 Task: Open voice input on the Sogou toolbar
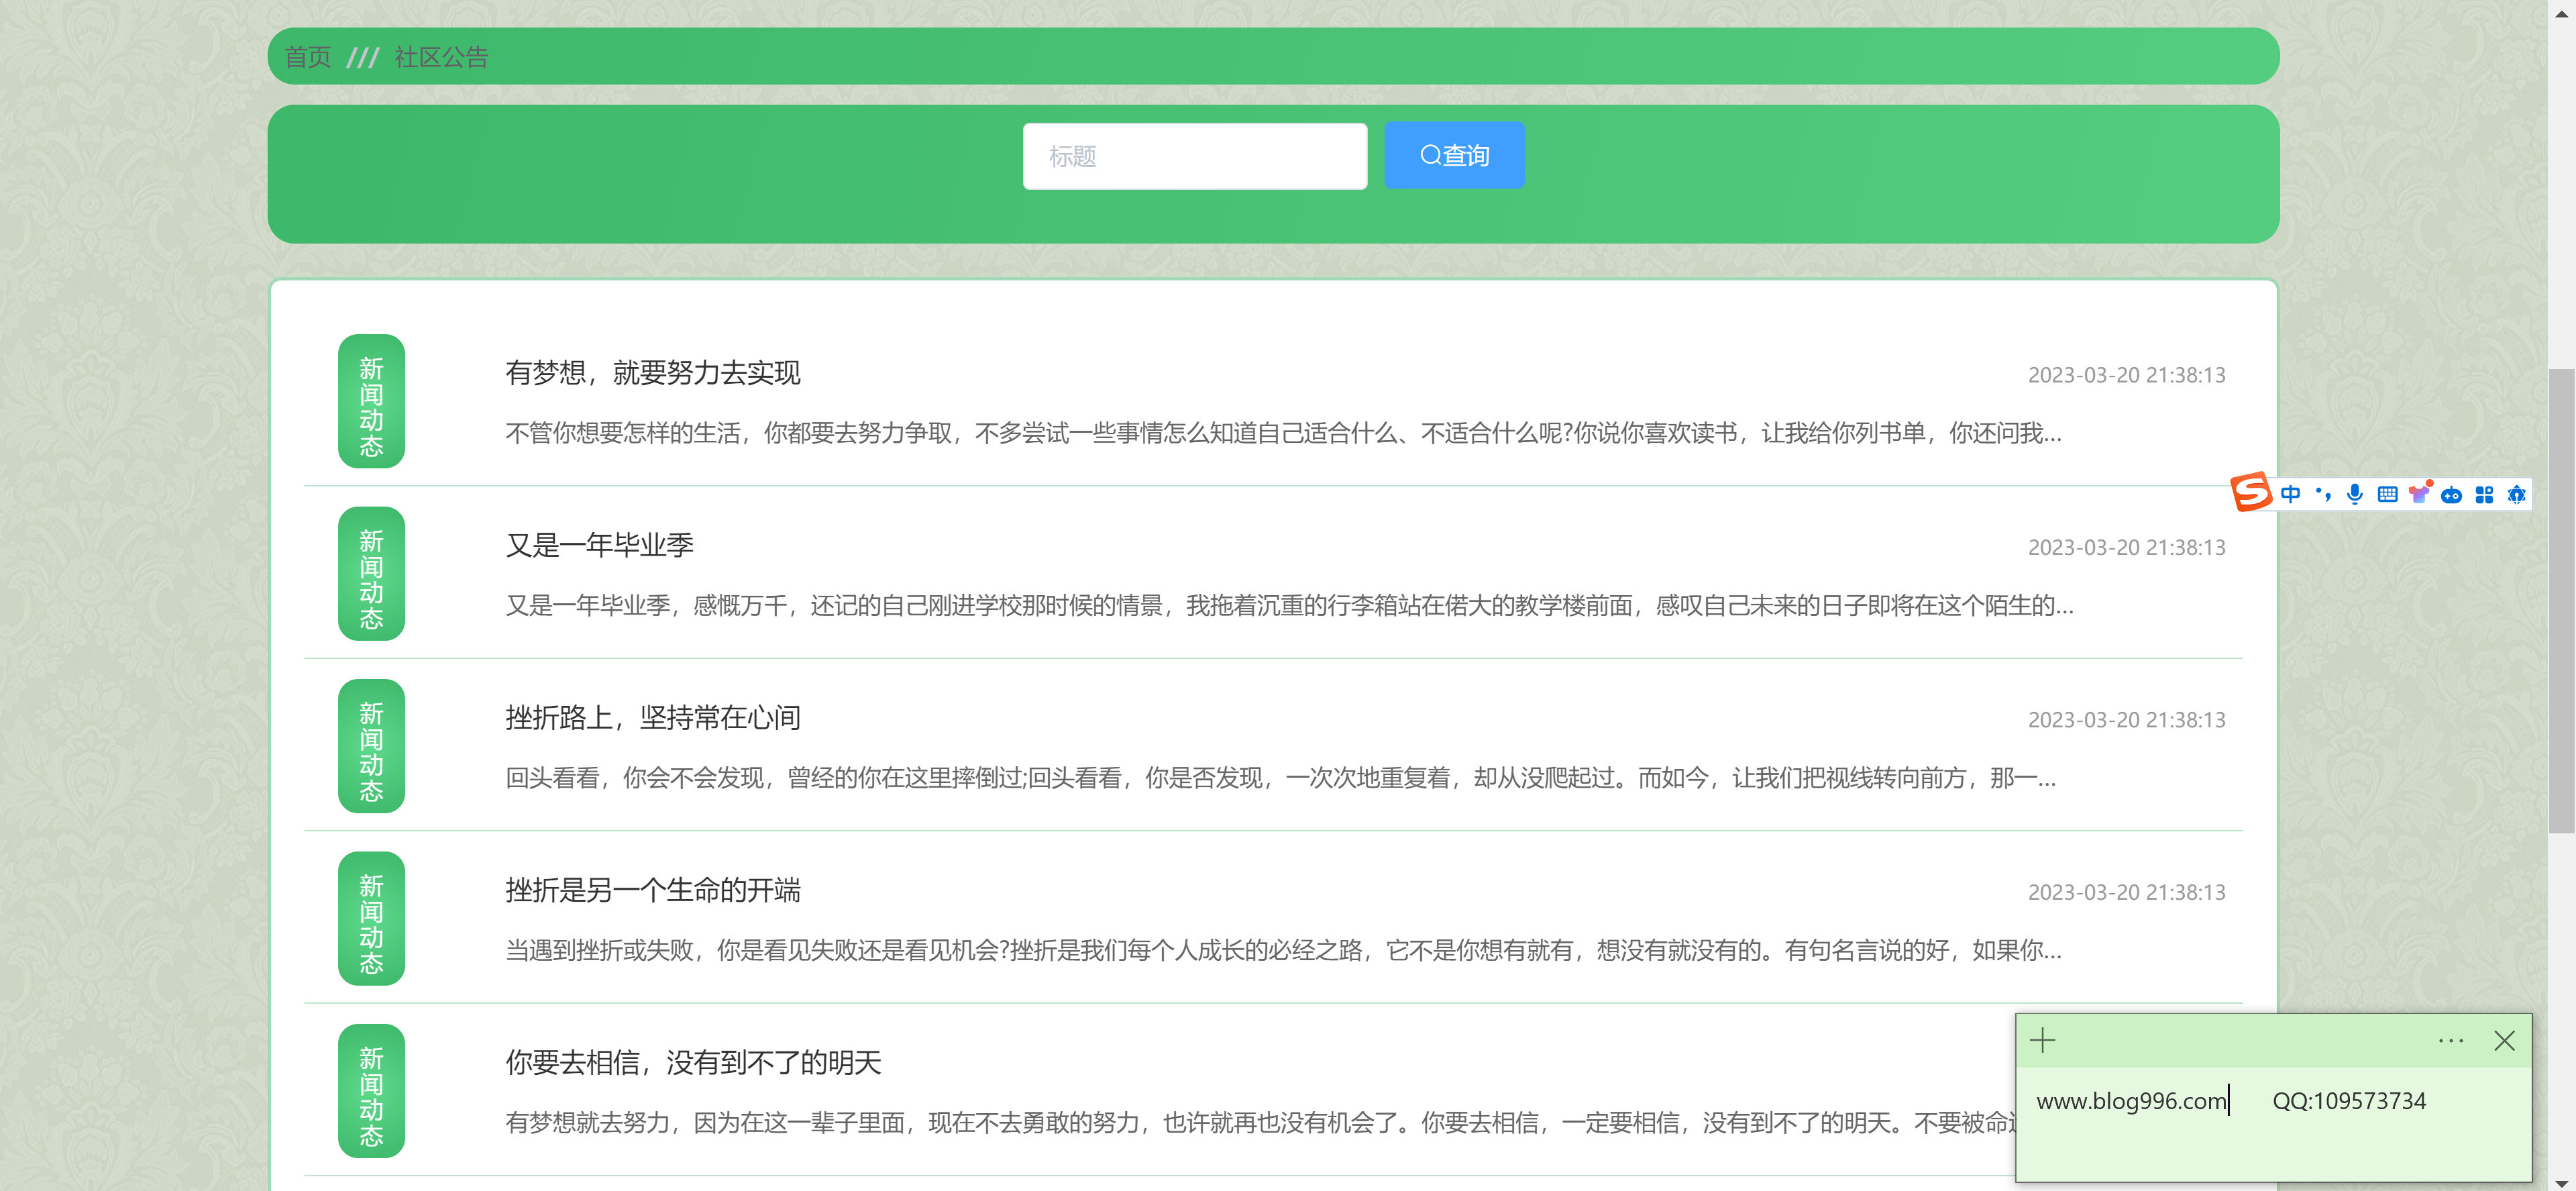point(2355,494)
